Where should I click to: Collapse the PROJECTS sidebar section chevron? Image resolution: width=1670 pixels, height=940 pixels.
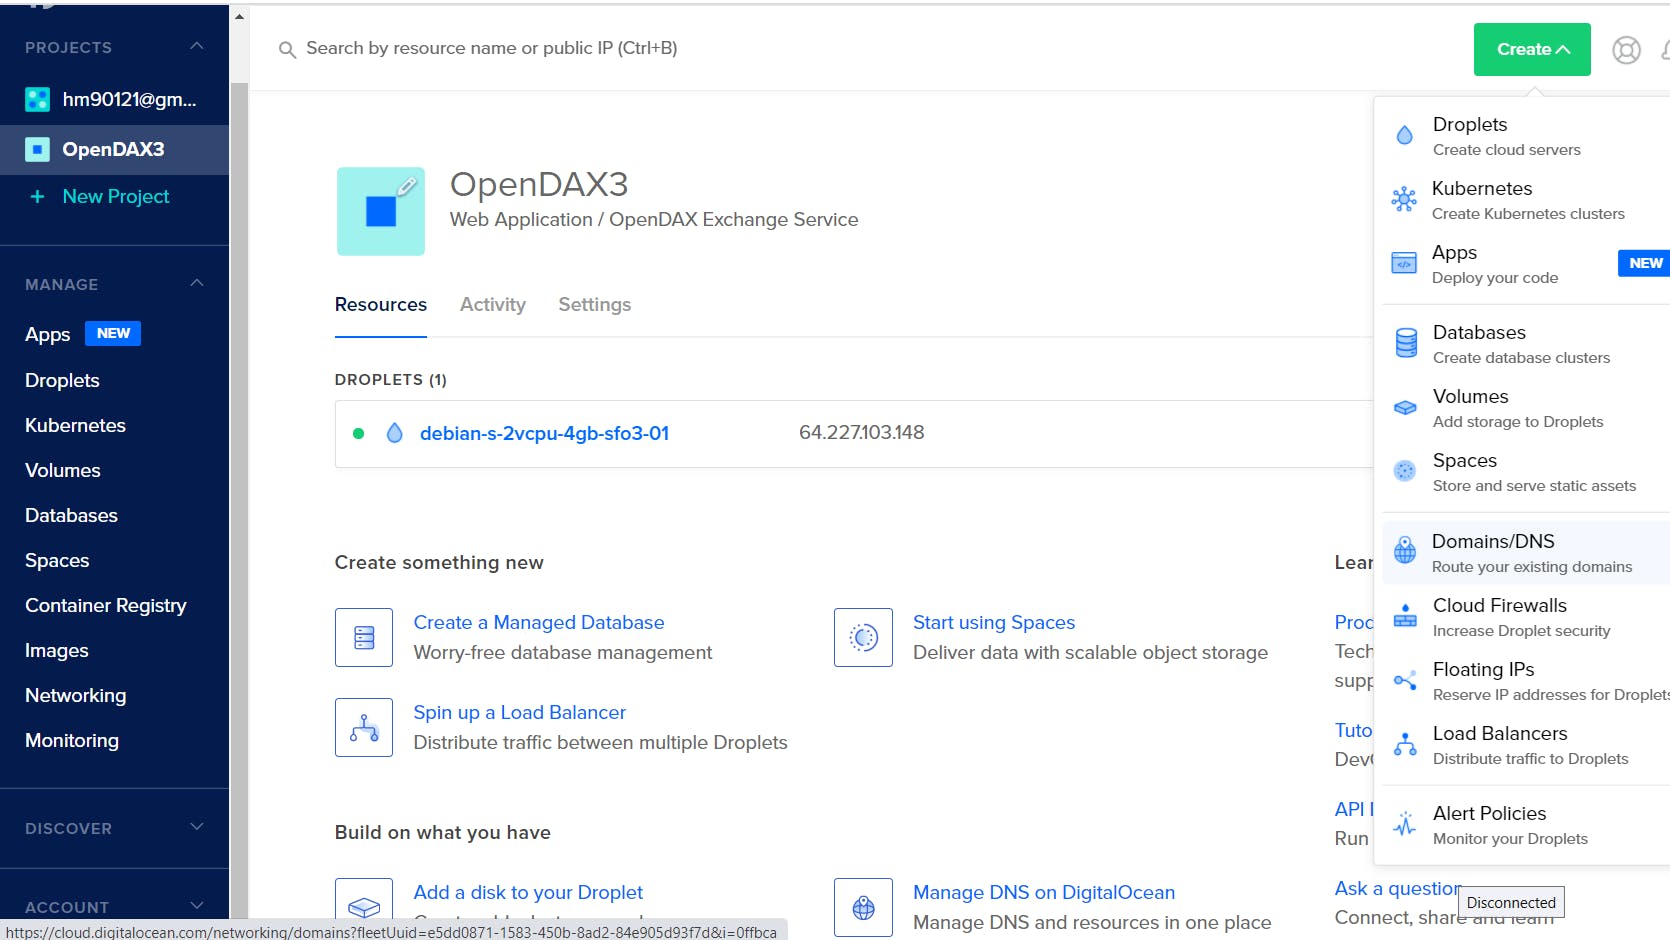click(x=197, y=46)
